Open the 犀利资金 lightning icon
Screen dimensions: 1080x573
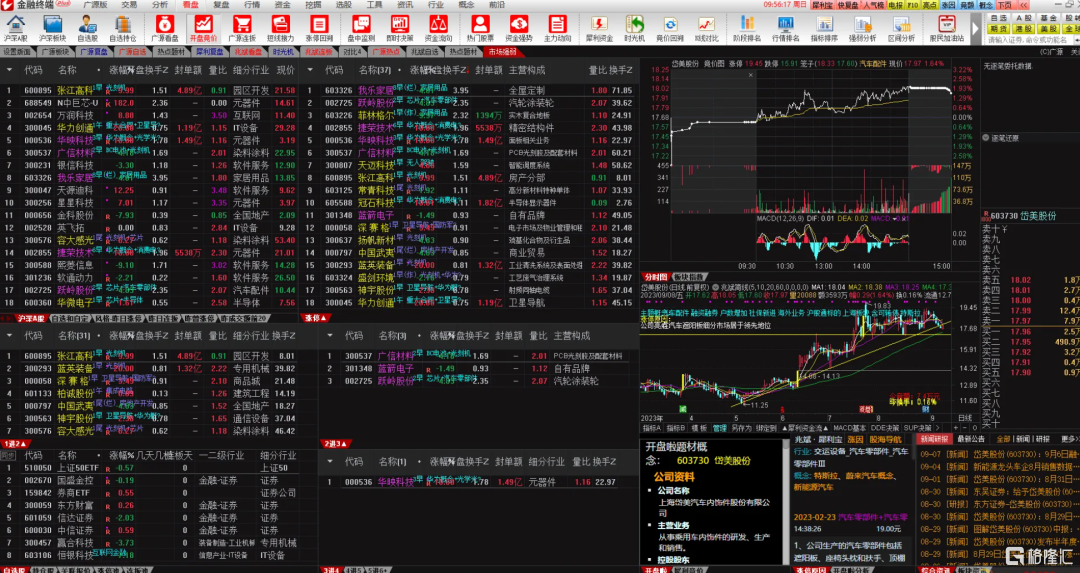tap(599, 26)
